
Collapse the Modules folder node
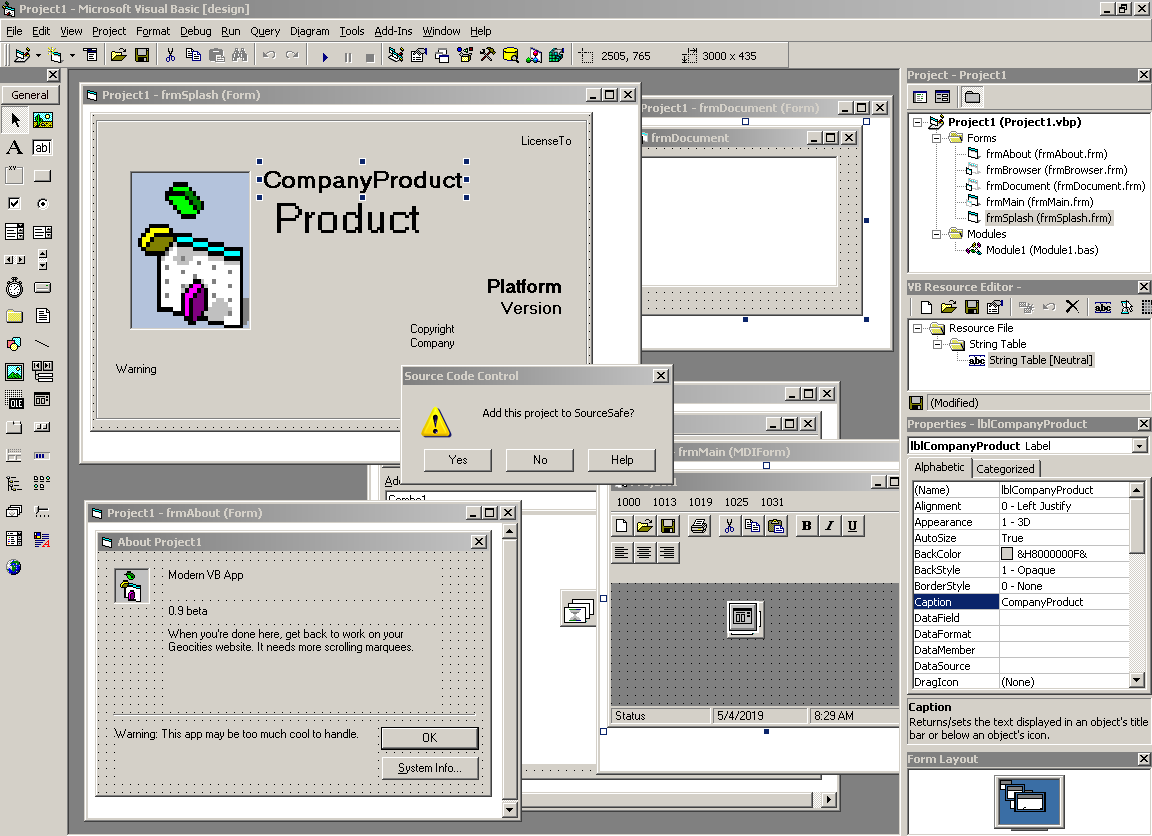pyautogui.click(x=936, y=234)
